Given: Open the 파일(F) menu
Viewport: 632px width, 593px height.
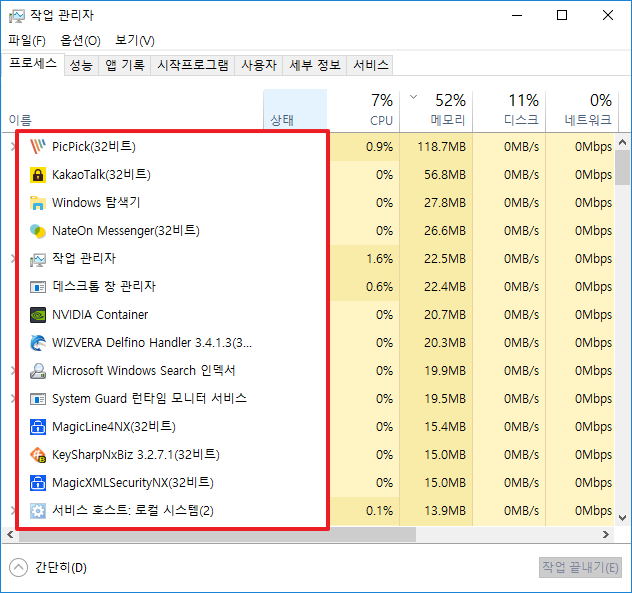Looking at the screenshot, I should [x=27, y=40].
